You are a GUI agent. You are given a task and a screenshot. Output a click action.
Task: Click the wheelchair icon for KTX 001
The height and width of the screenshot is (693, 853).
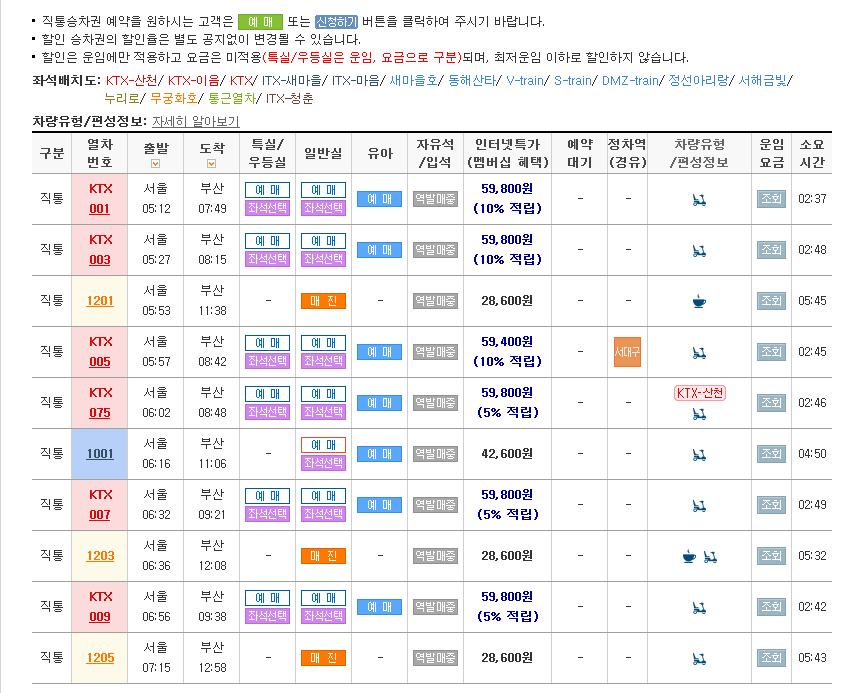tap(699, 200)
